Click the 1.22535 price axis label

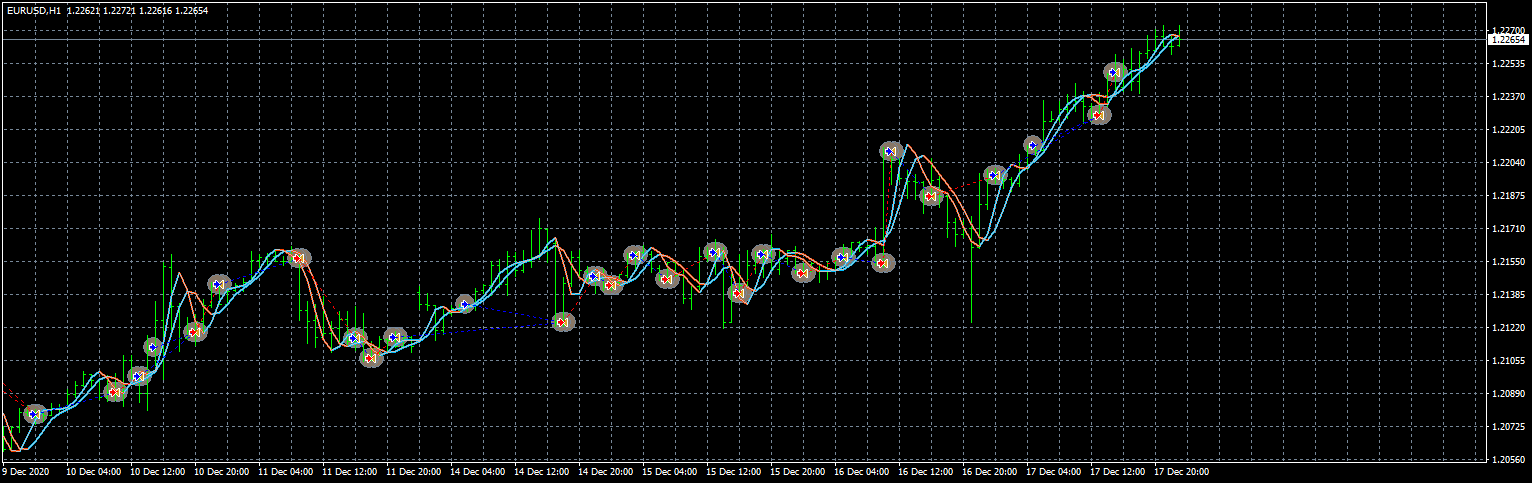(x=1507, y=64)
